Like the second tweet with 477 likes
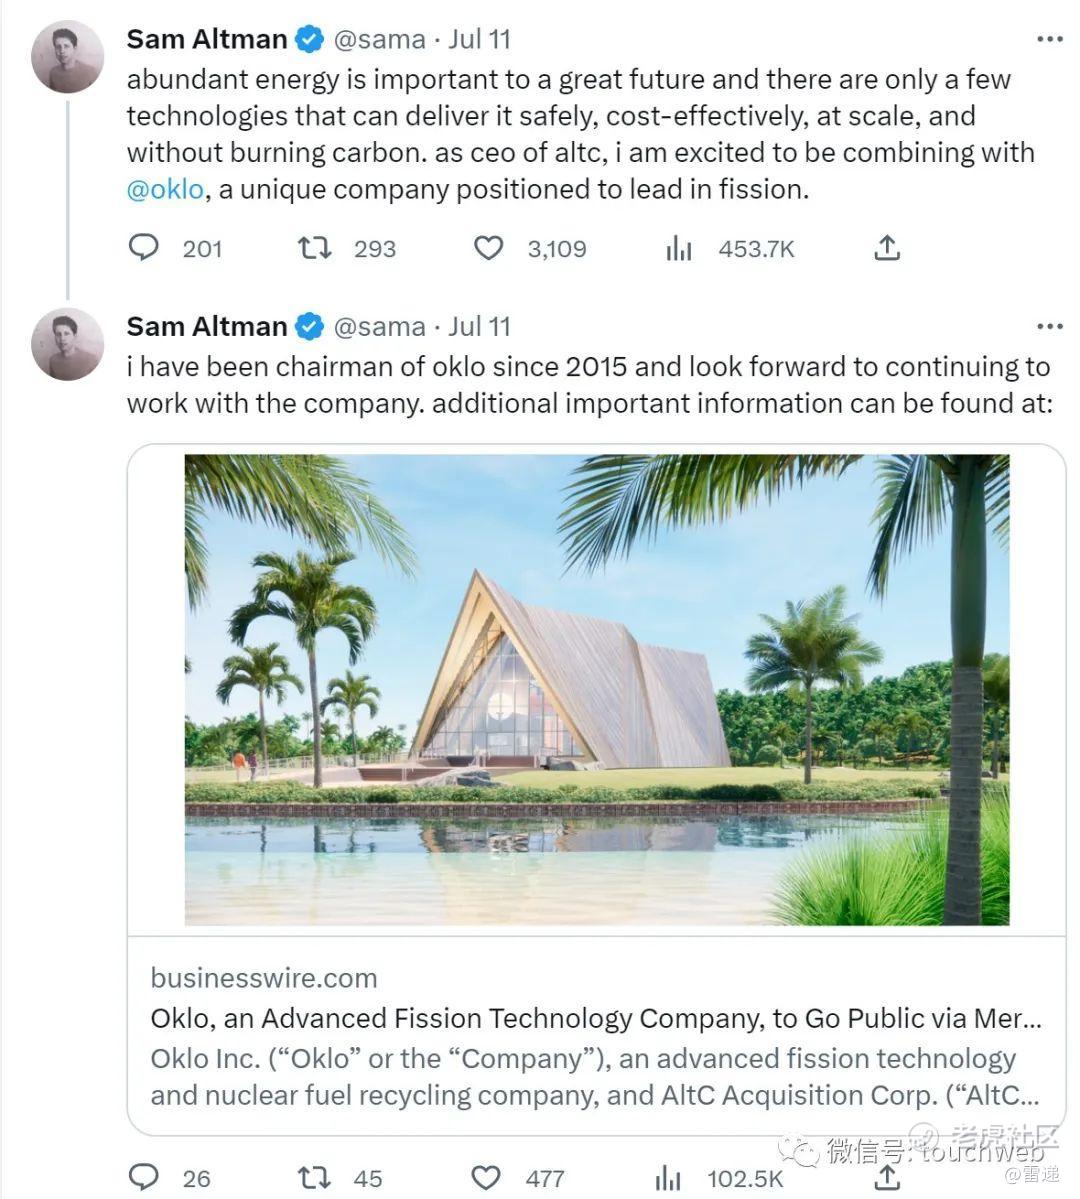The height and width of the screenshot is (1199, 1080). pyautogui.click(x=488, y=1178)
